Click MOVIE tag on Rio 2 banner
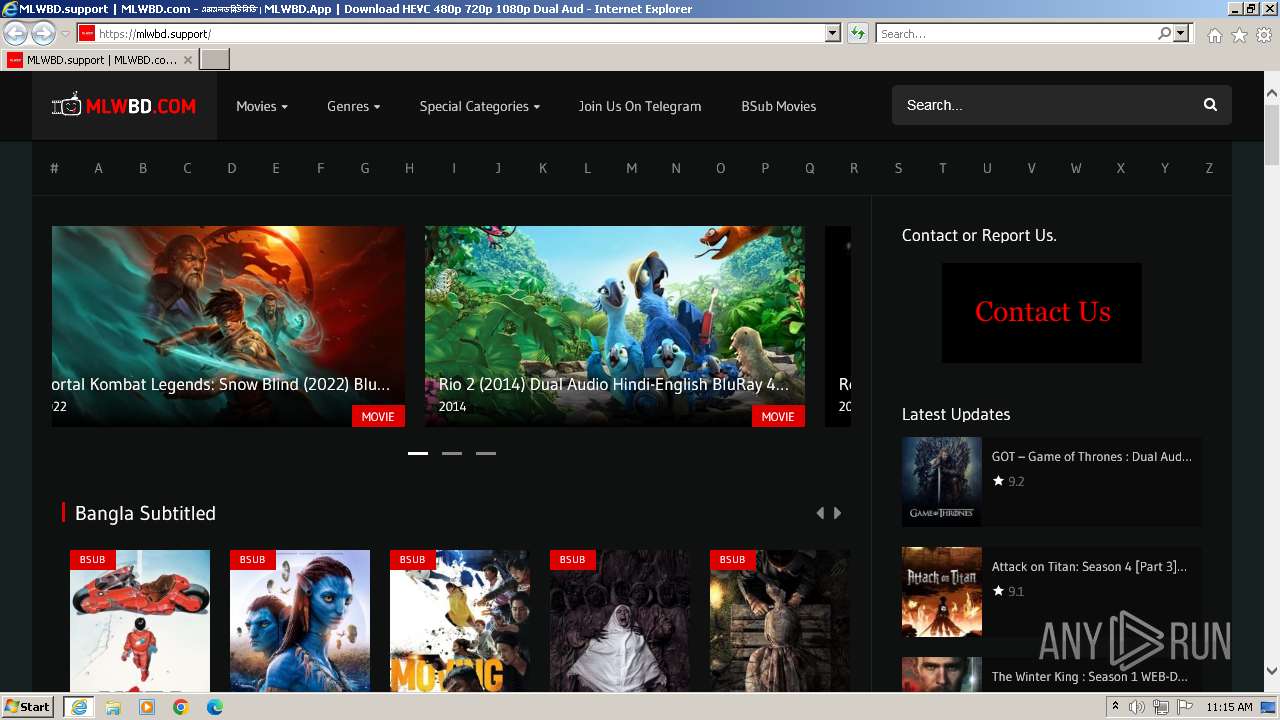 click(778, 416)
